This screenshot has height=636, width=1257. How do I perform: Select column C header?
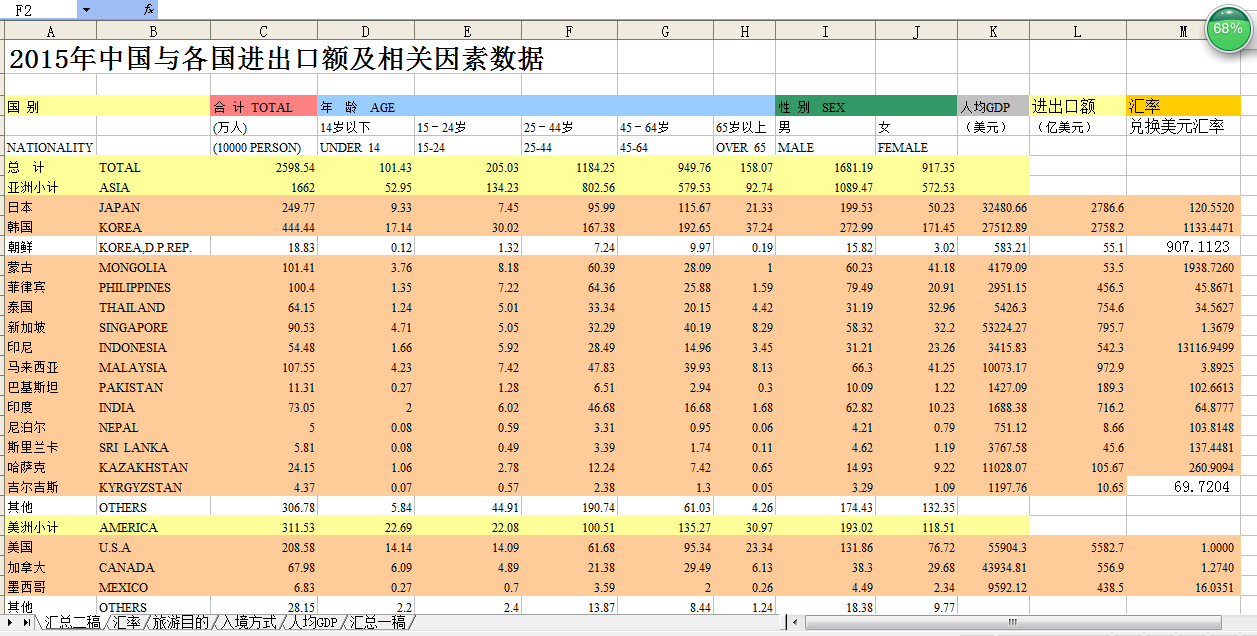click(x=263, y=31)
